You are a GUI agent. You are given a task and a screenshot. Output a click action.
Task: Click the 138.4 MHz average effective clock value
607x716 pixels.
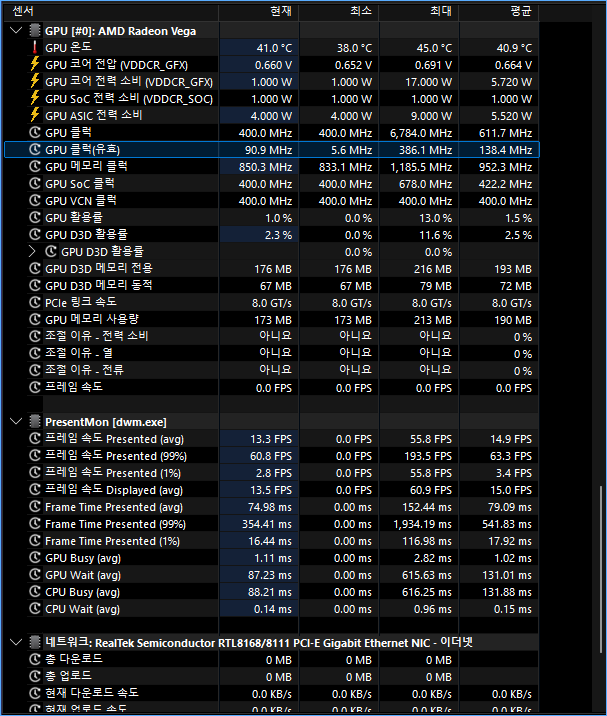[505, 150]
